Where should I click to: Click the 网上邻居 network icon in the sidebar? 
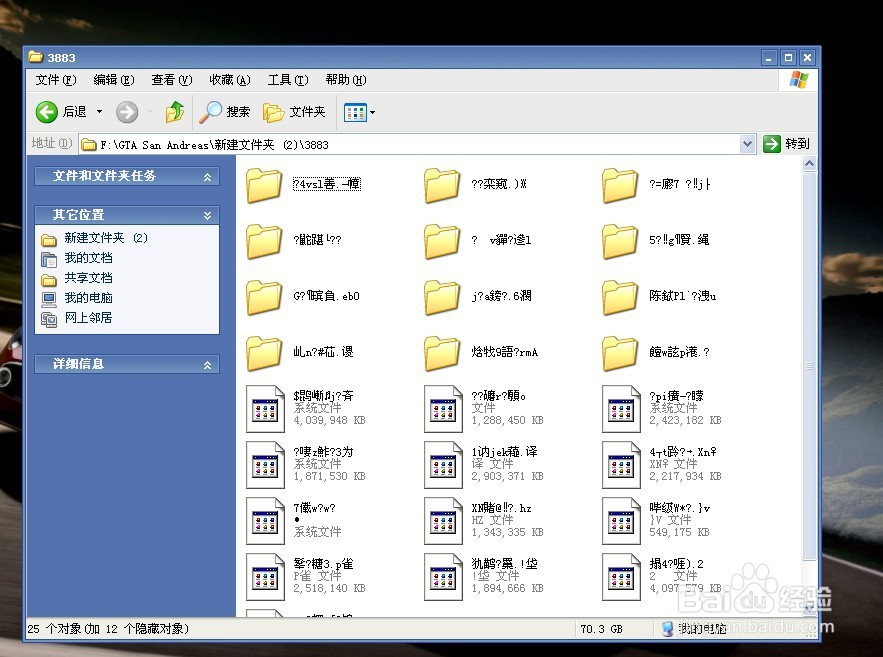click(50, 318)
